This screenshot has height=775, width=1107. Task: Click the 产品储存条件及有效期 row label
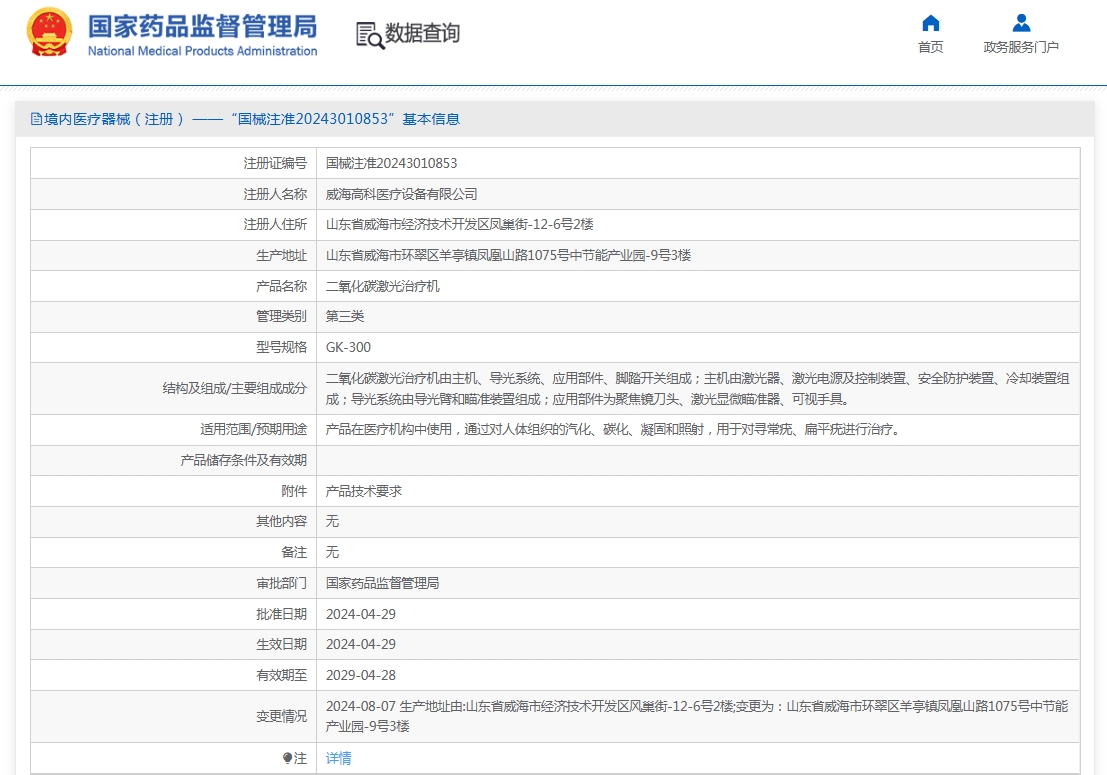244,460
